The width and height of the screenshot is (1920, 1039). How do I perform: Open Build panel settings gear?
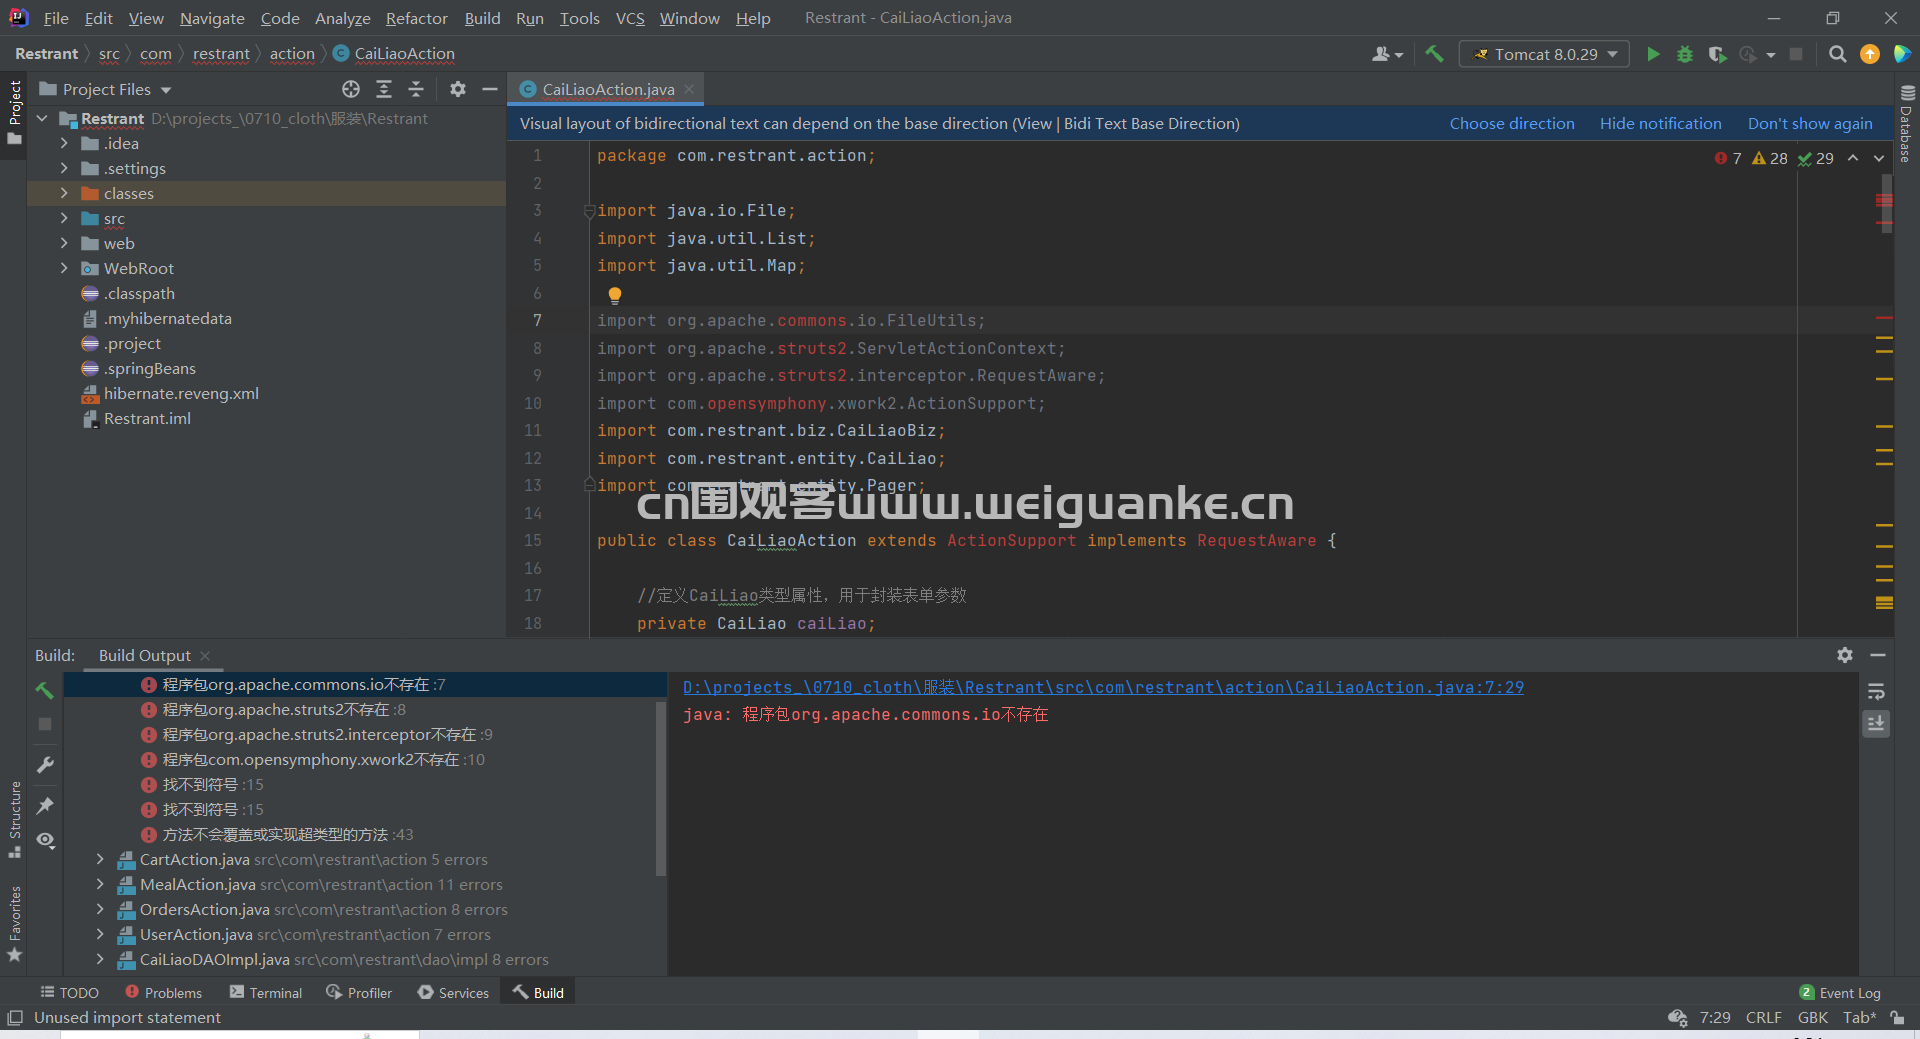(x=1845, y=655)
